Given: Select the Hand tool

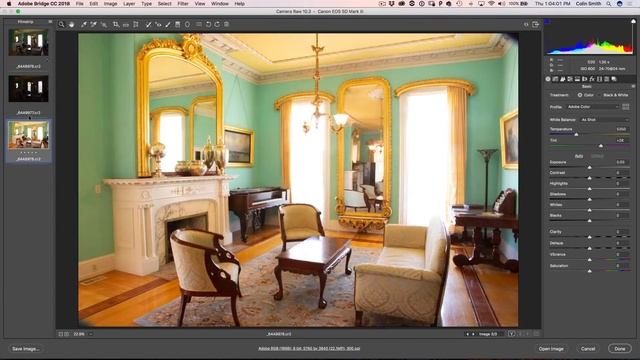Looking at the screenshot, I should click(x=71, y=24).
